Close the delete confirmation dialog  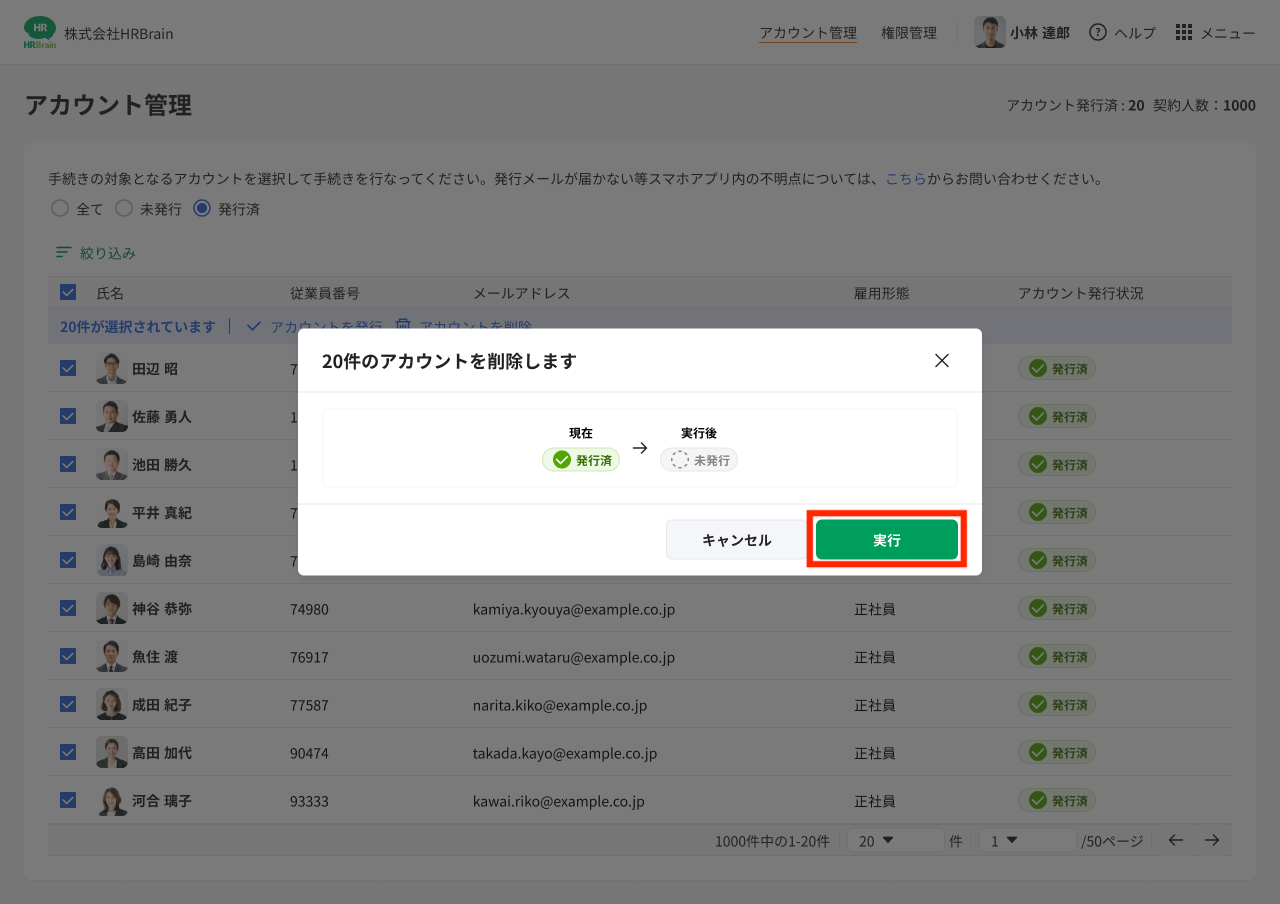[941, 361]
